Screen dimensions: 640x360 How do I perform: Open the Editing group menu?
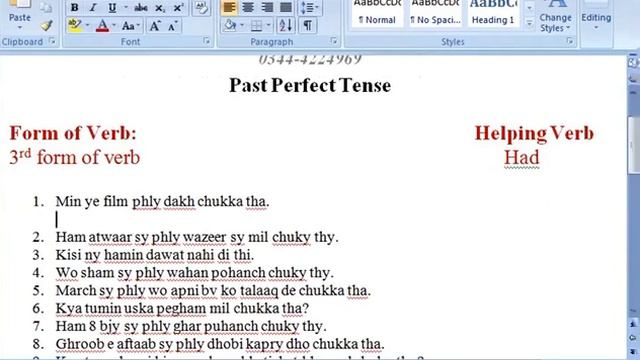[596, 18]
